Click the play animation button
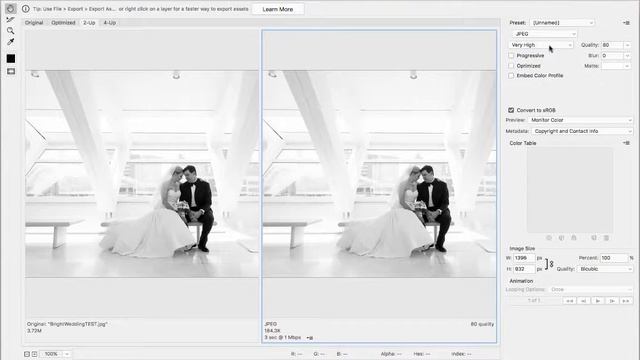 598,301
